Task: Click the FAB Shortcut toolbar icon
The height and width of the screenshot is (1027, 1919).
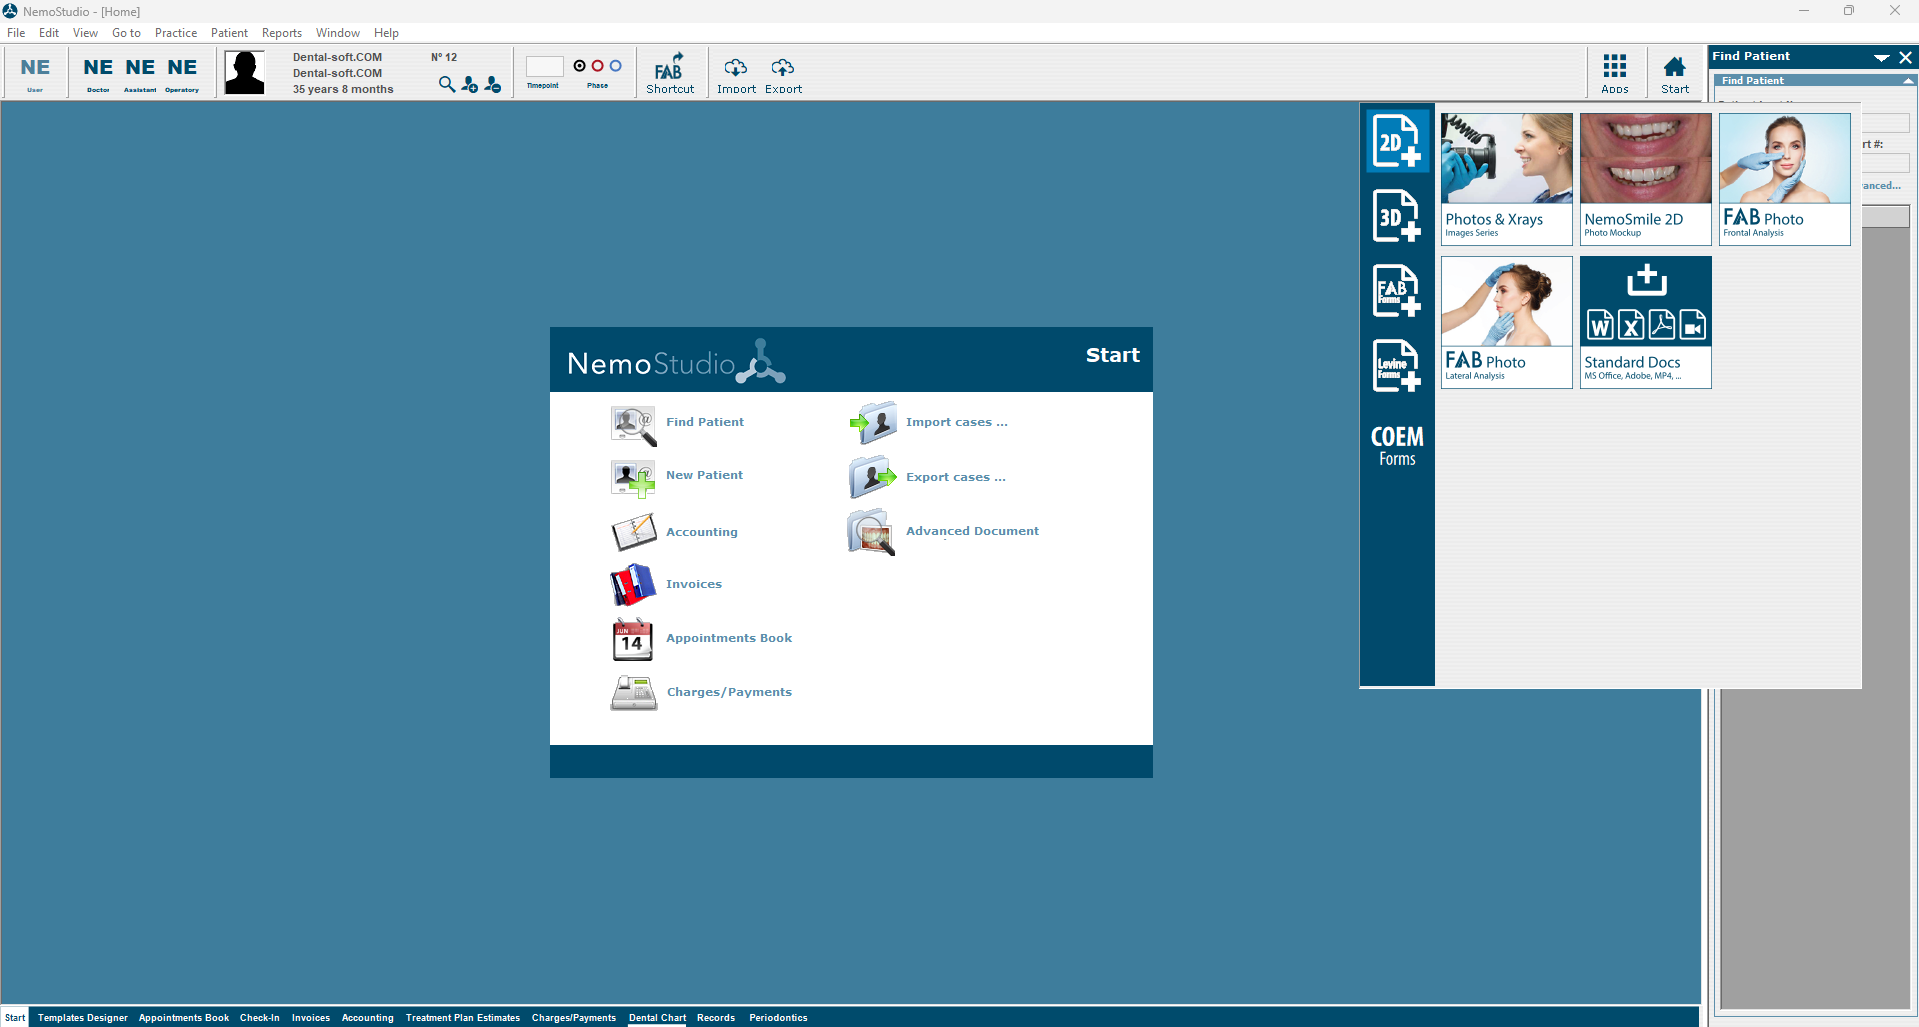Action: click(669, 73)
